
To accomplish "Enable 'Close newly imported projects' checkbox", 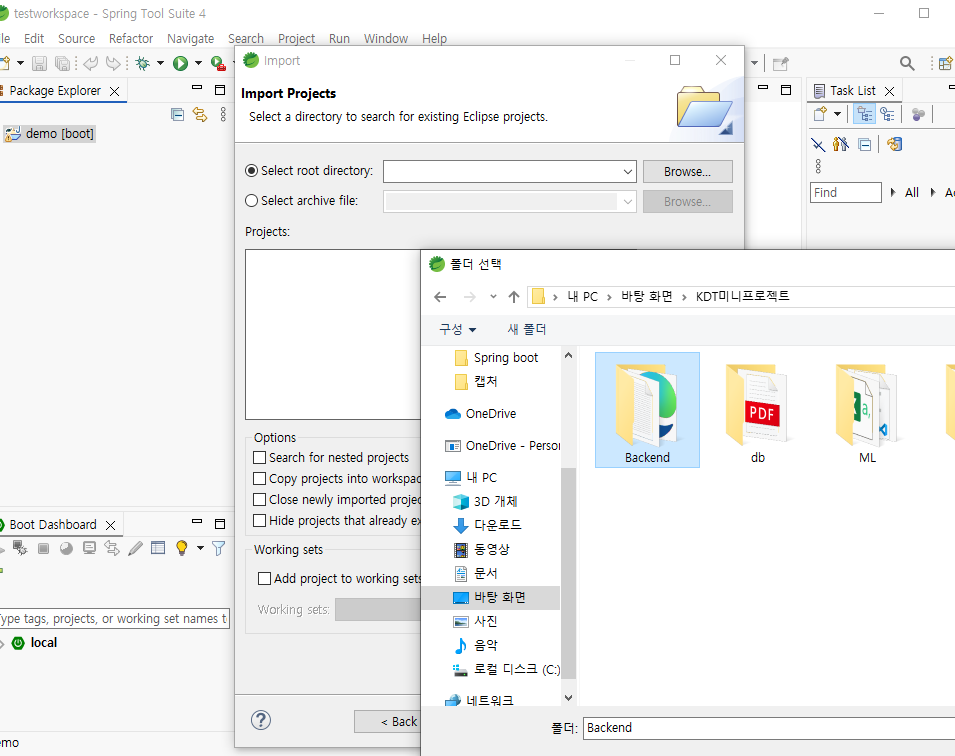I will click(259, 500).
